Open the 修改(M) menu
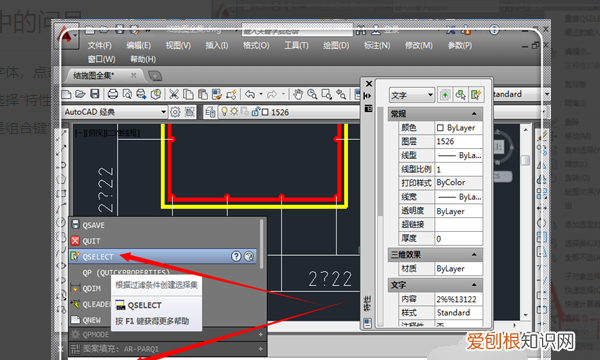 419,46
